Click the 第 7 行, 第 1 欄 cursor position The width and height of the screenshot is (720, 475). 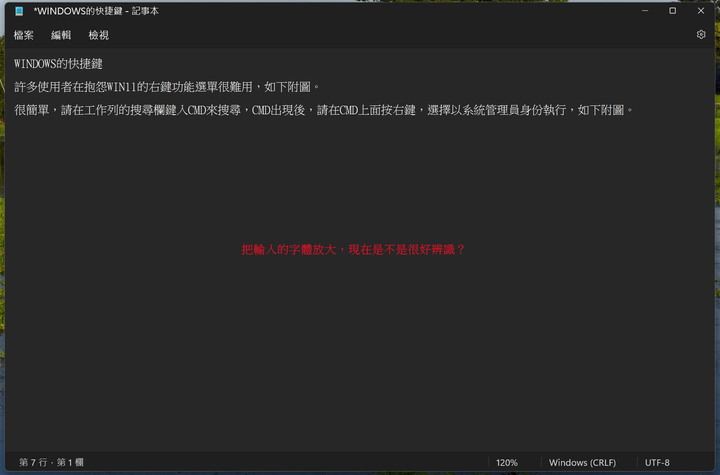tap(51, 462)
